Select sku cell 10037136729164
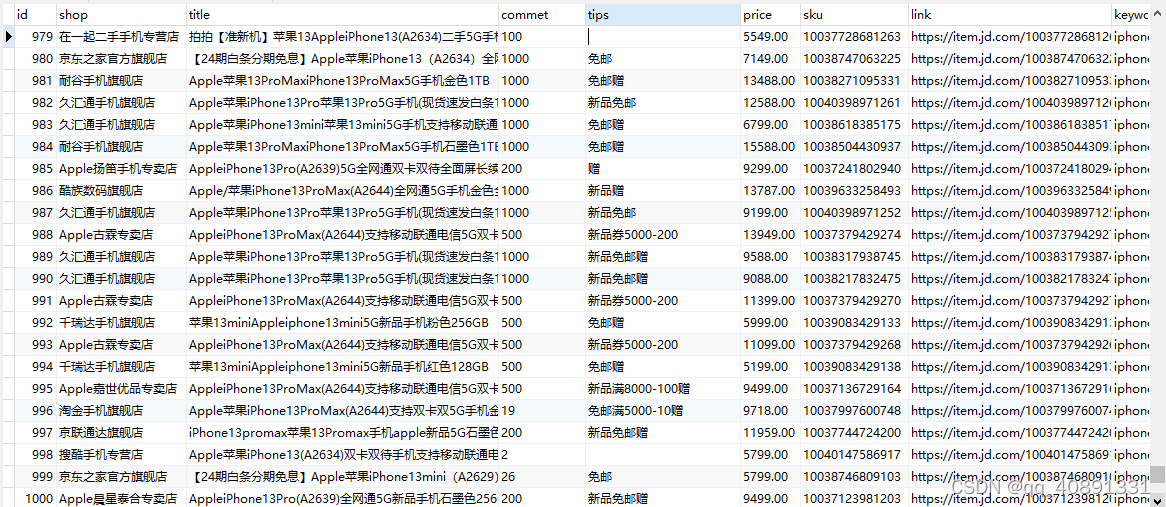This screenshot has width=1166, height=507. pos(854,389)
